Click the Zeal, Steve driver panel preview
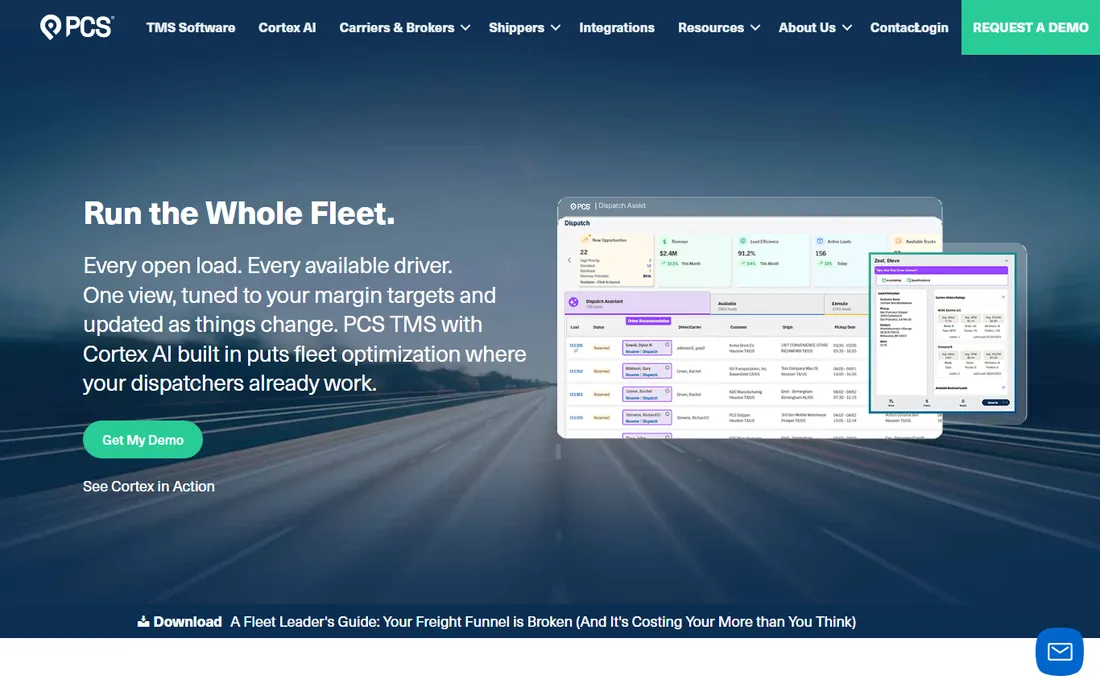The width and height of the screenshot is (1100, 688). click(941, 332)
